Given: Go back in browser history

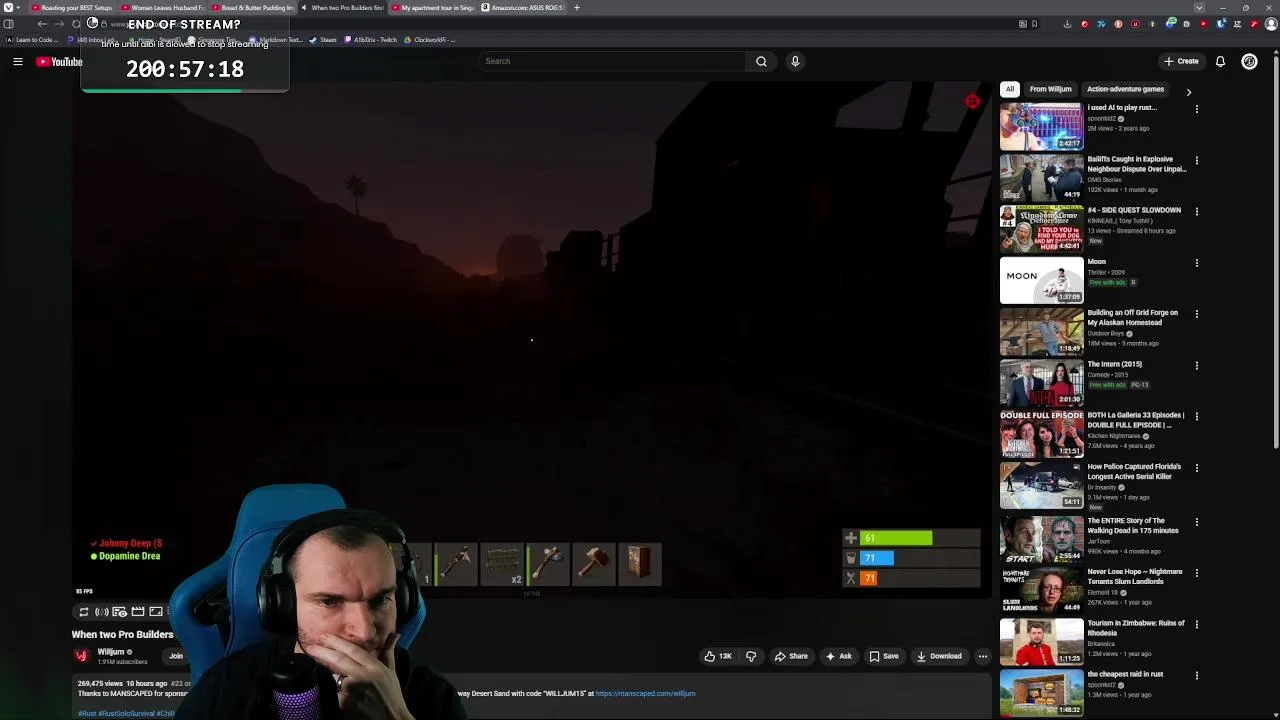Looking at the screenshot, I should [42, 24].
